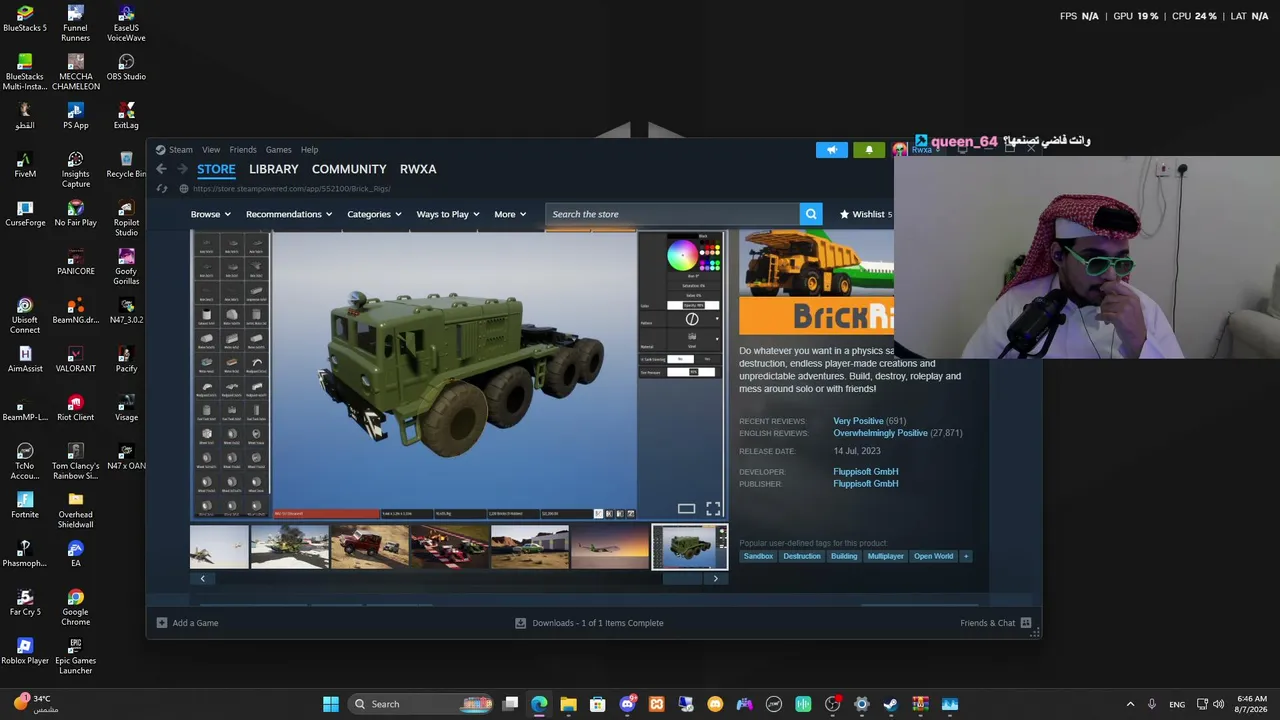Launch FiveM from the desktop
This screenshot has width=1280, height=720.
point(25,164)
